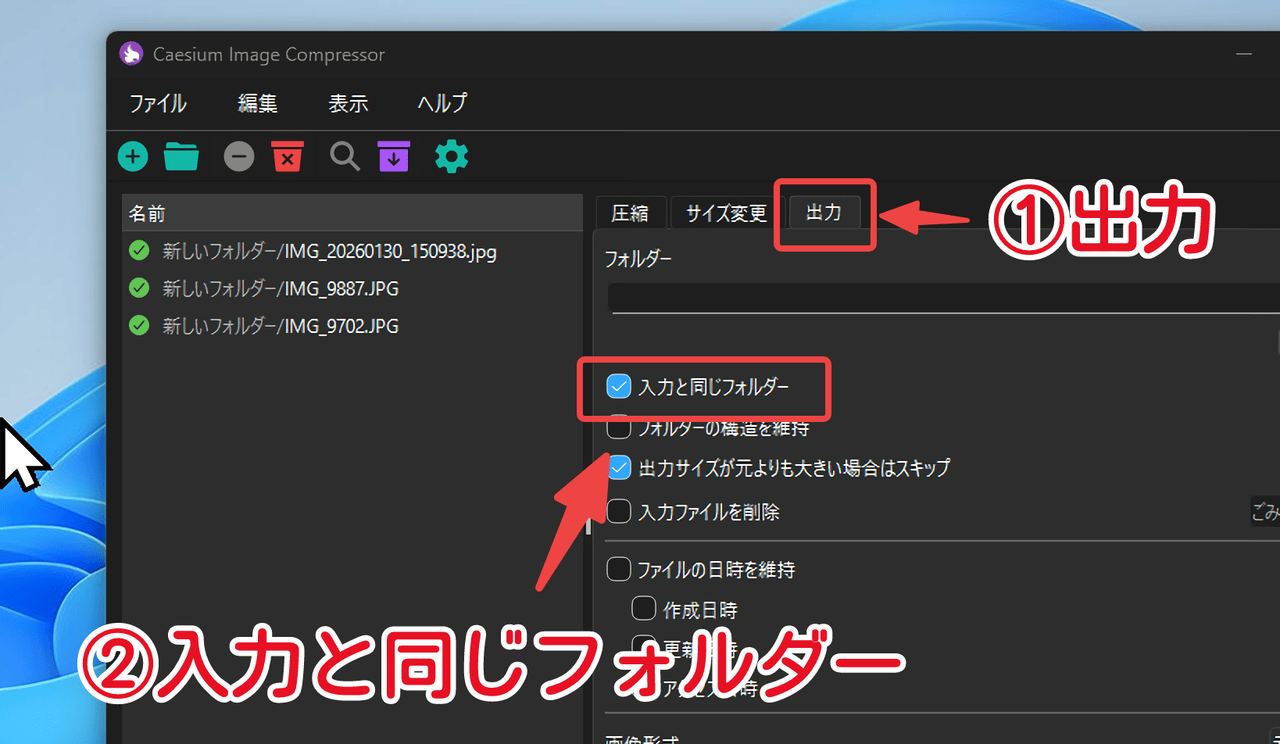
Task: Select file IMG_9702.JPG in the list
Action: click(x=352, y=326)
